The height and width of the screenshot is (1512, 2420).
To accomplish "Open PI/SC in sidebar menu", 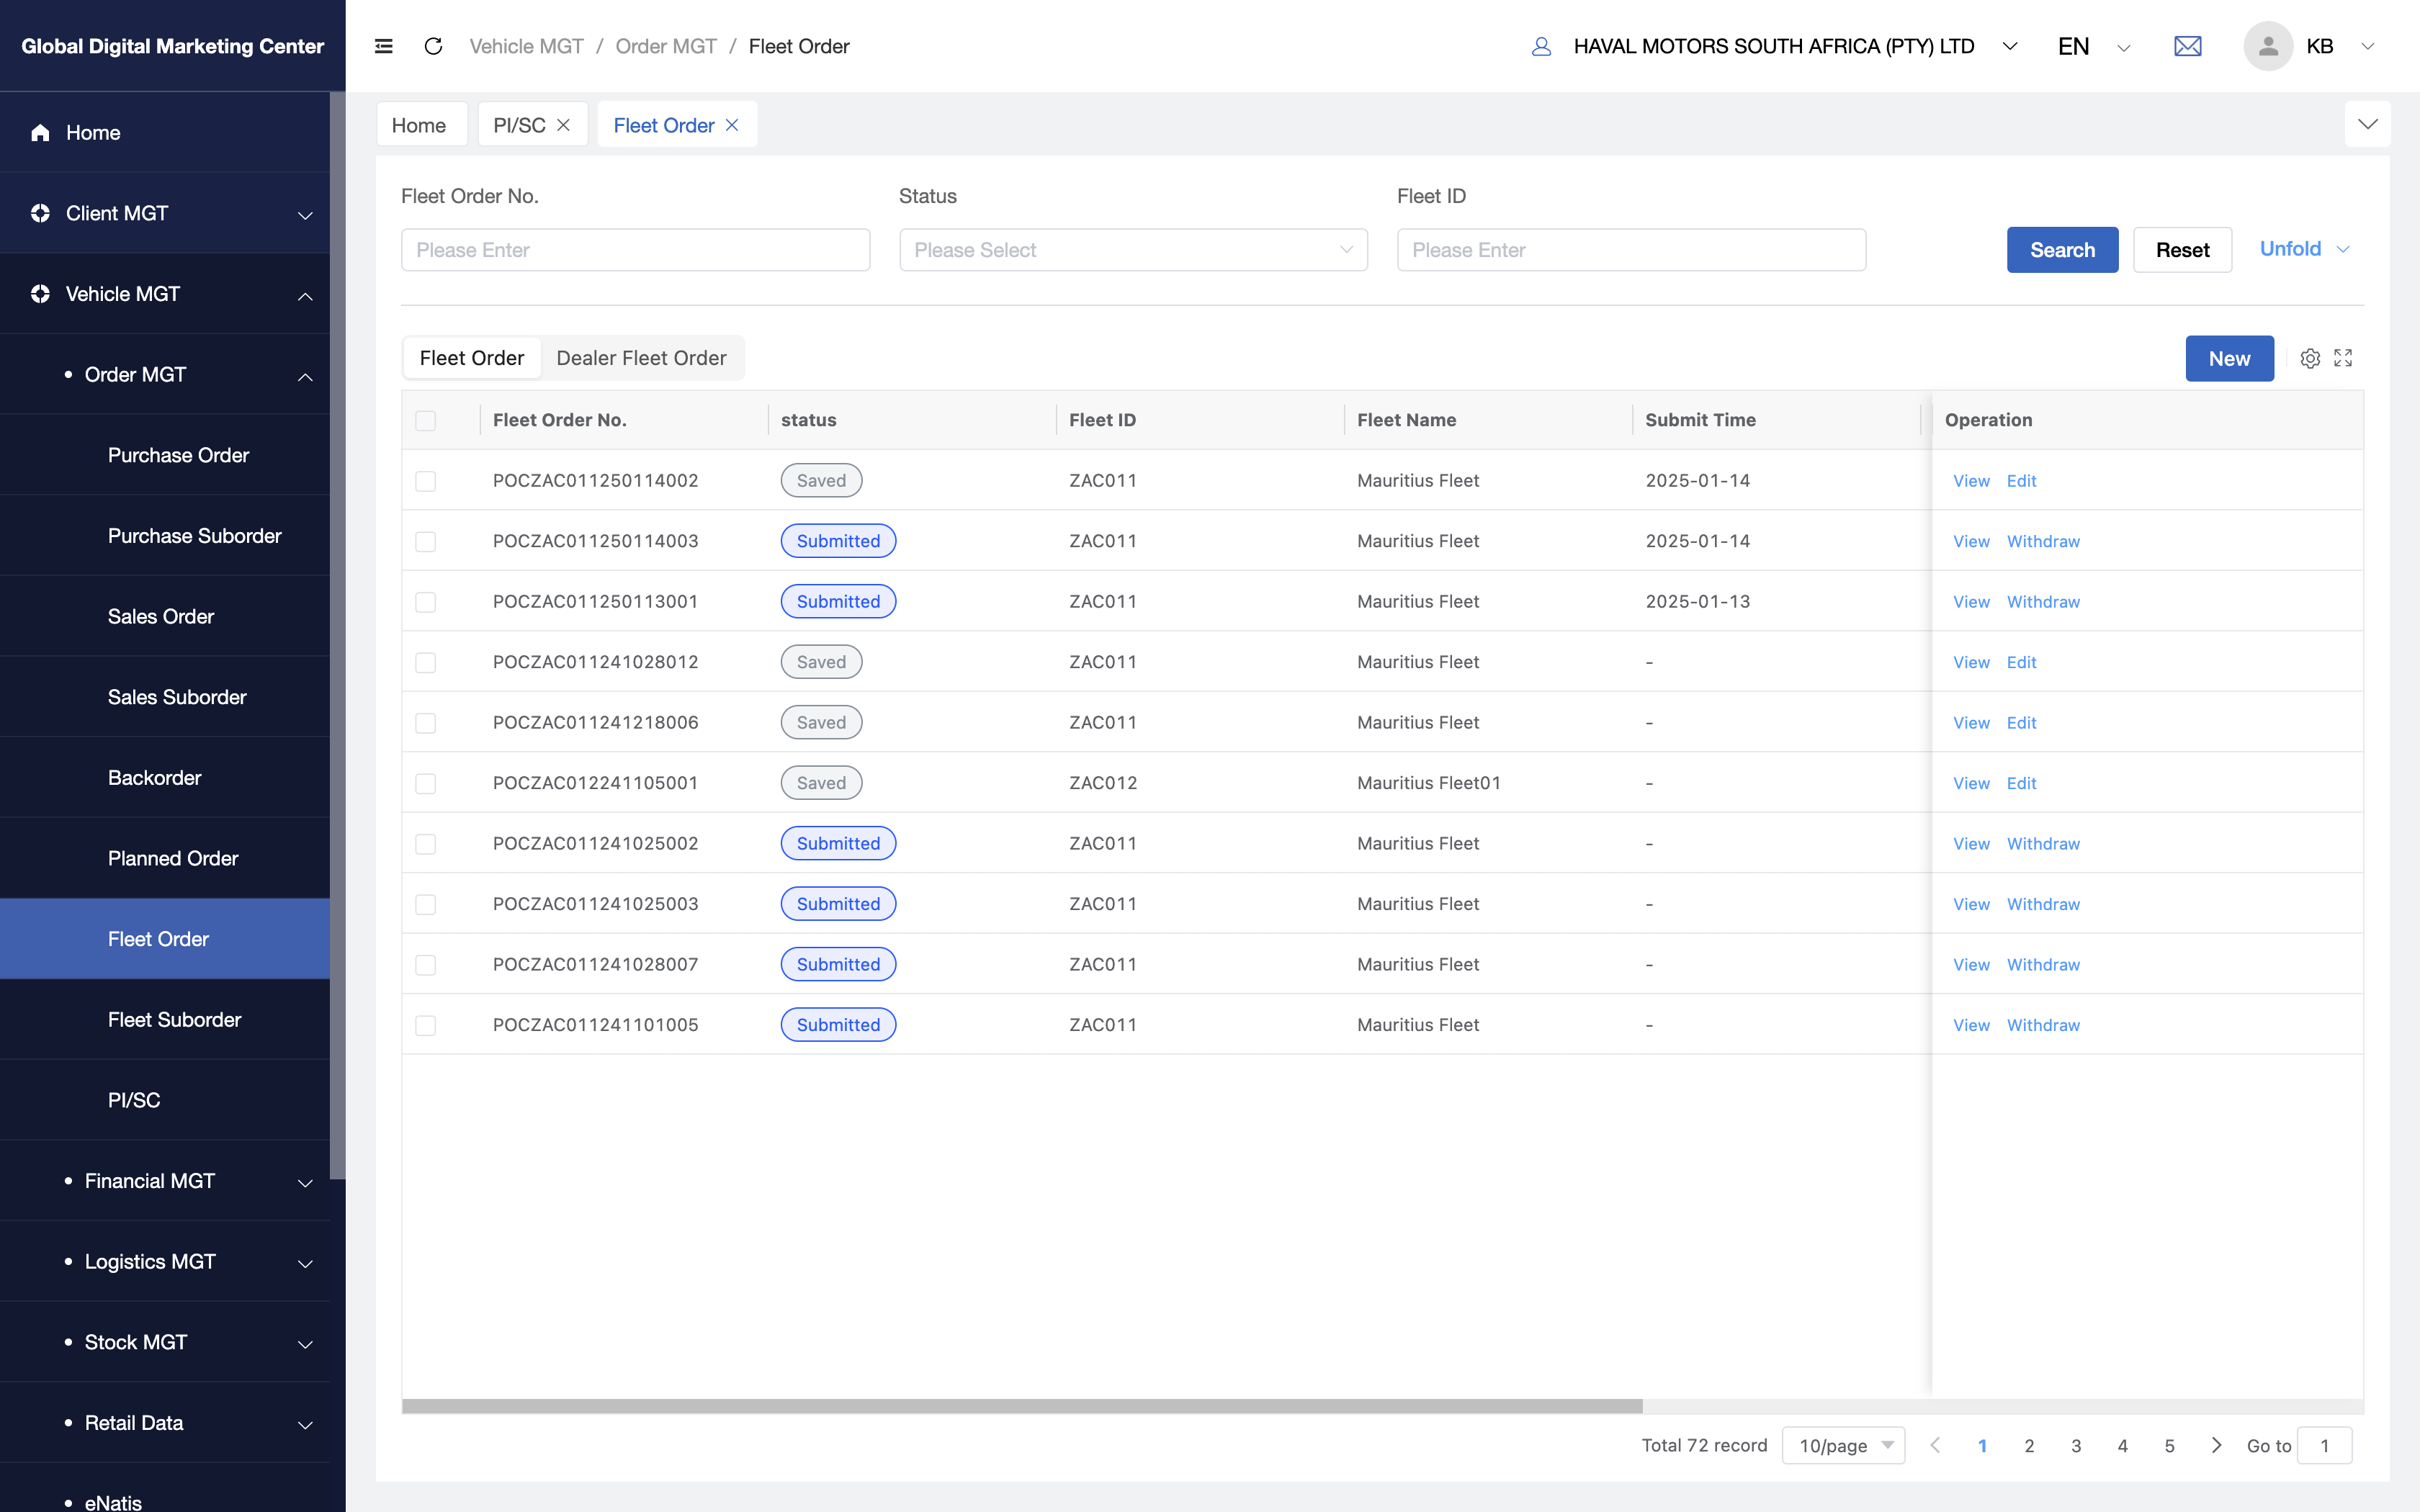I will (x=134, y=1100).
